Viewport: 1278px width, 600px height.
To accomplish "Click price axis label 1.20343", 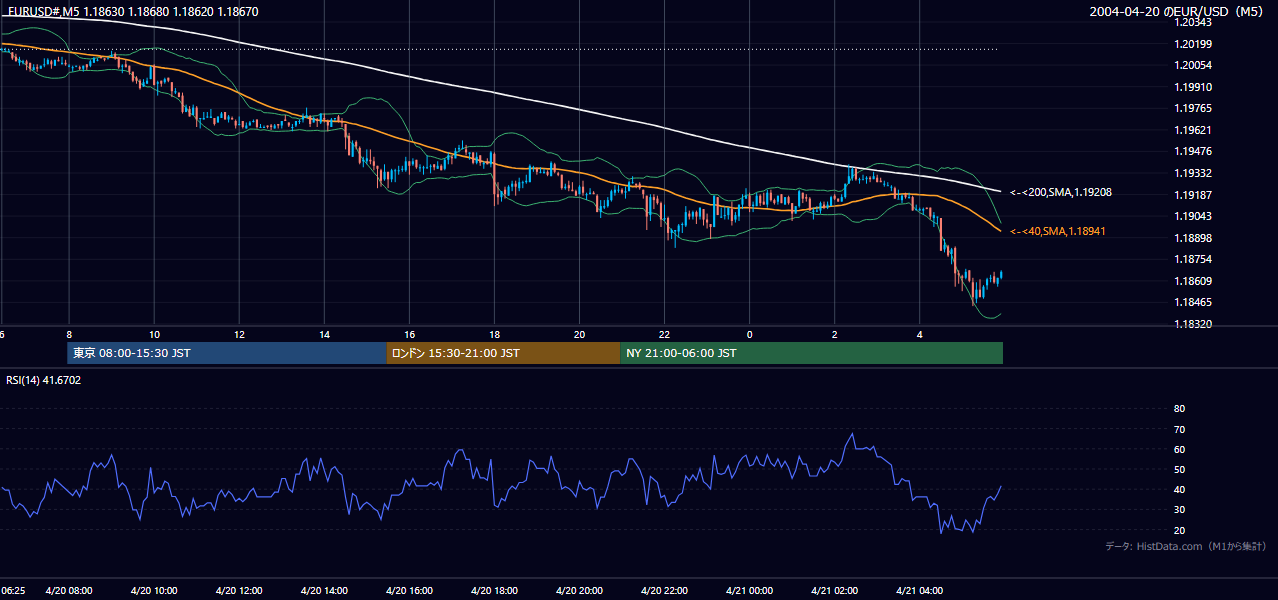I will coord(1193,22).
